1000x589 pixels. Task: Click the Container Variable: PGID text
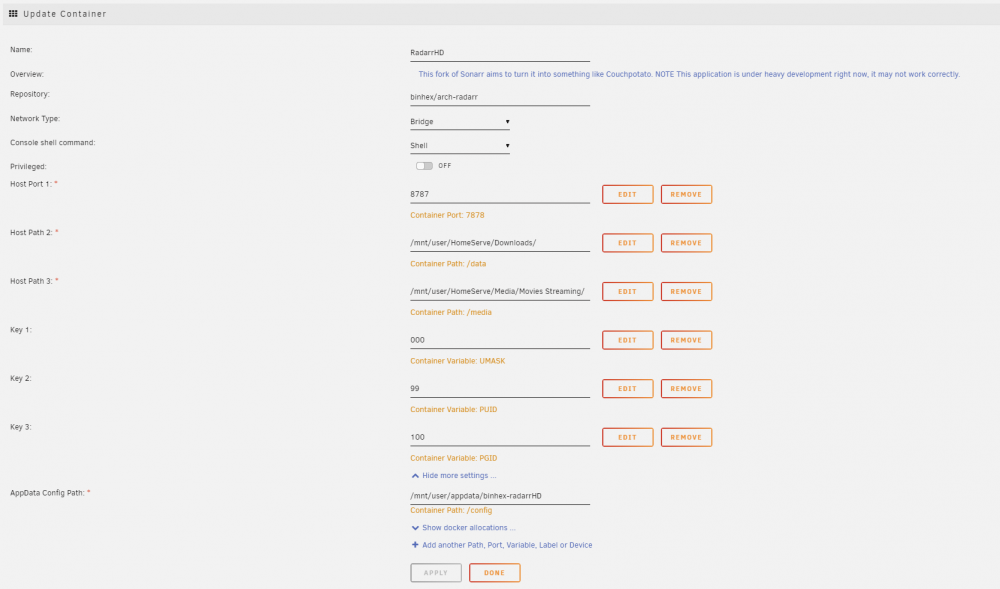point(453,458)
